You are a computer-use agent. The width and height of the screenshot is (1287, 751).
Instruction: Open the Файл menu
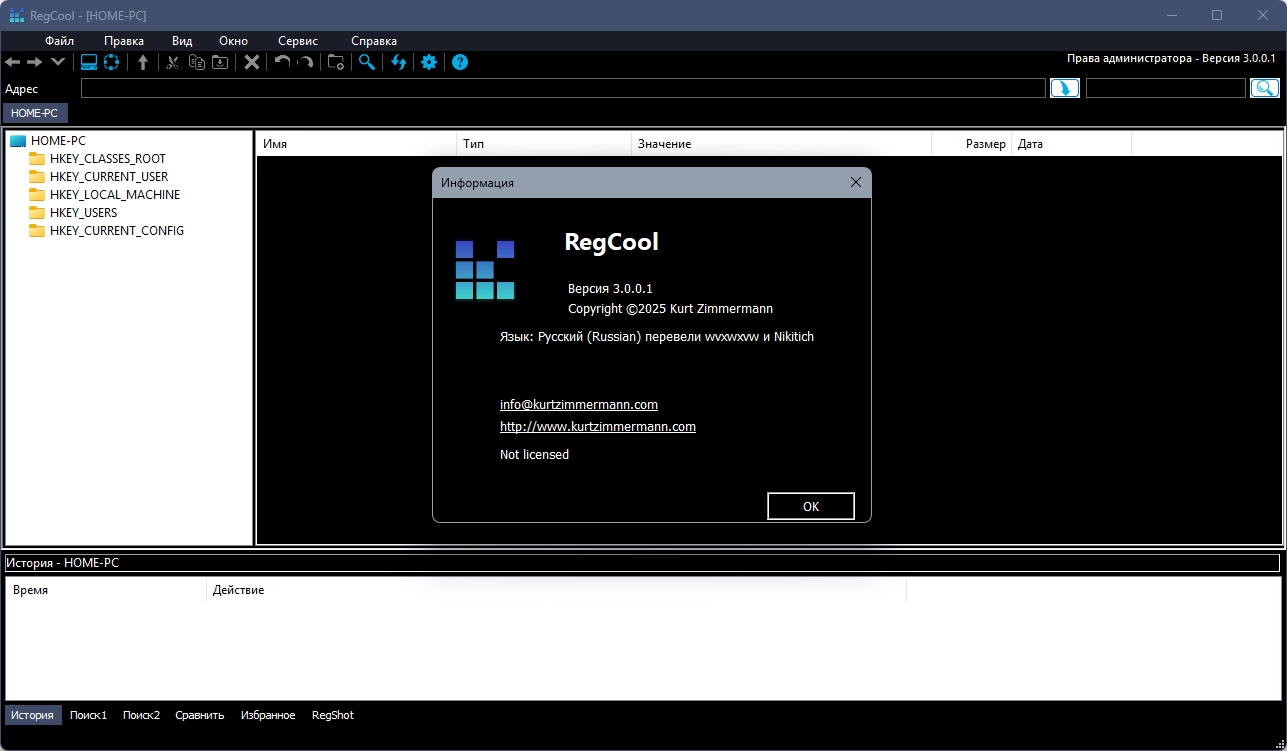tap(60, 41)
